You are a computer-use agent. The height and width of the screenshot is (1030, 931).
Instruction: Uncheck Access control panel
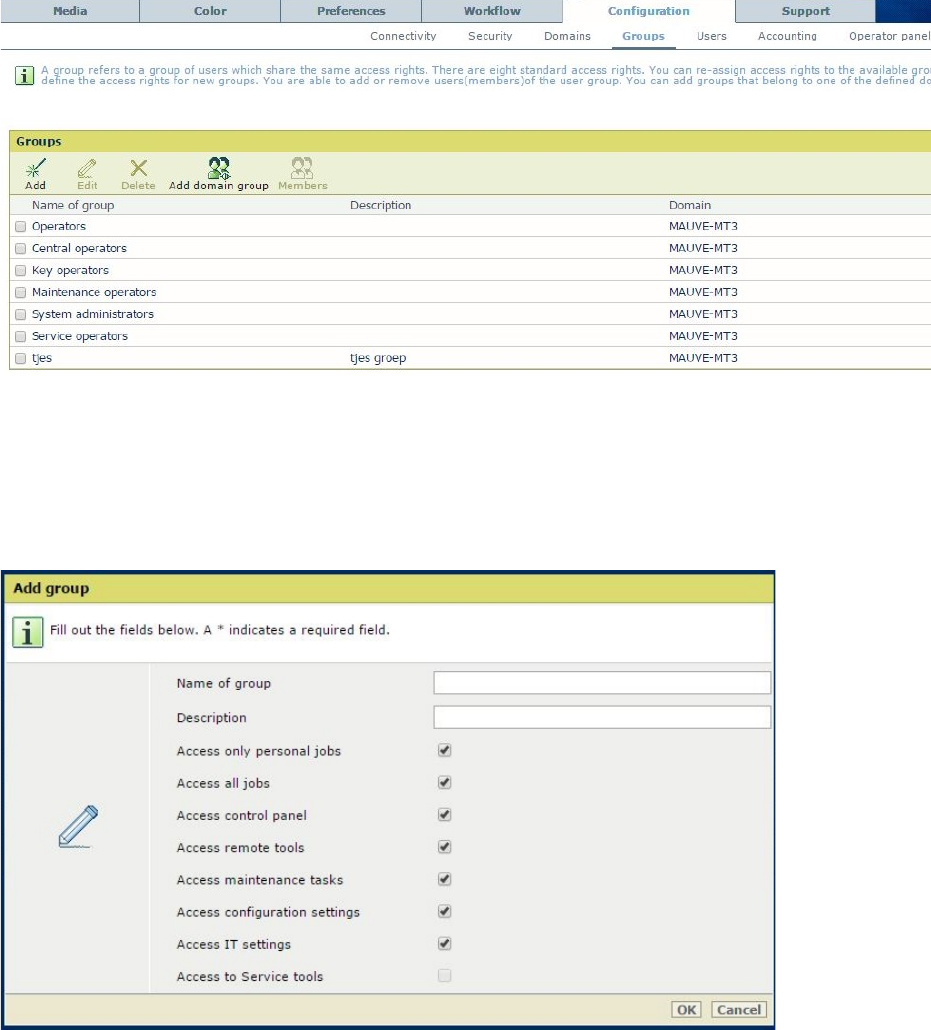(445, 815)
